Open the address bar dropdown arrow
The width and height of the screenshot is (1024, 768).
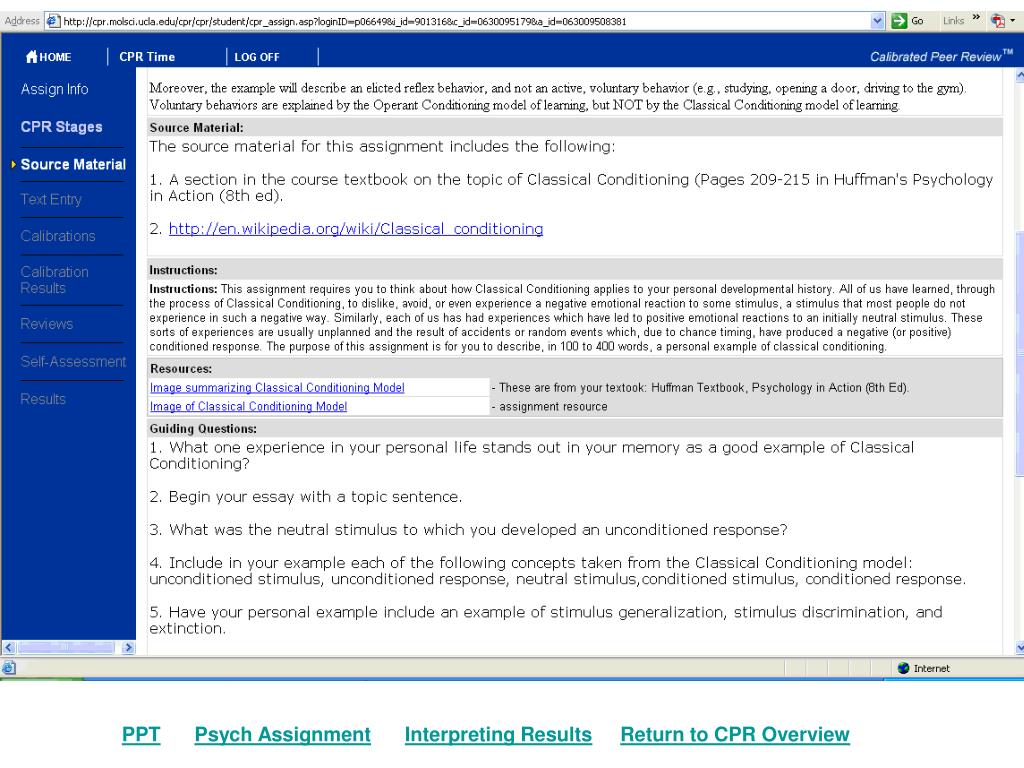tap(877, 21)
